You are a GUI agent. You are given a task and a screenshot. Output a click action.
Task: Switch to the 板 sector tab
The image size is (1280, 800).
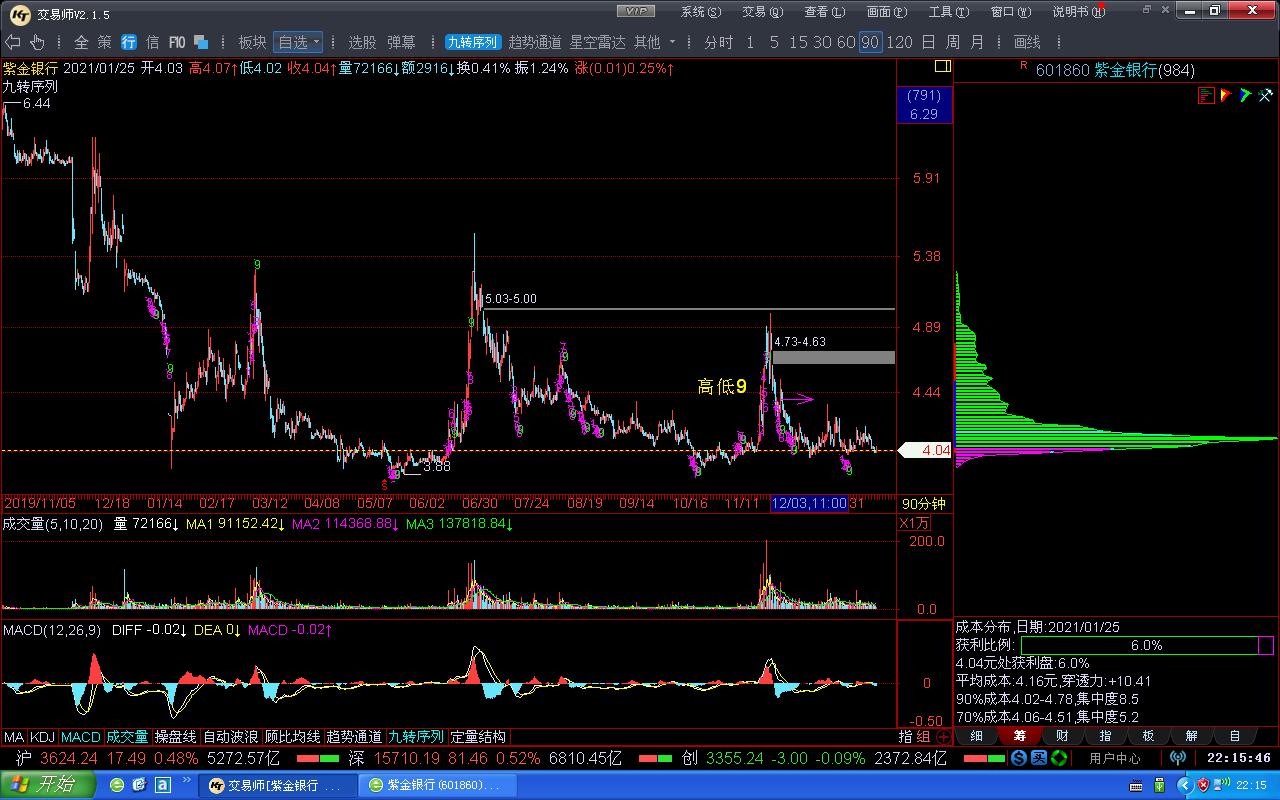tap(1148, 736)
